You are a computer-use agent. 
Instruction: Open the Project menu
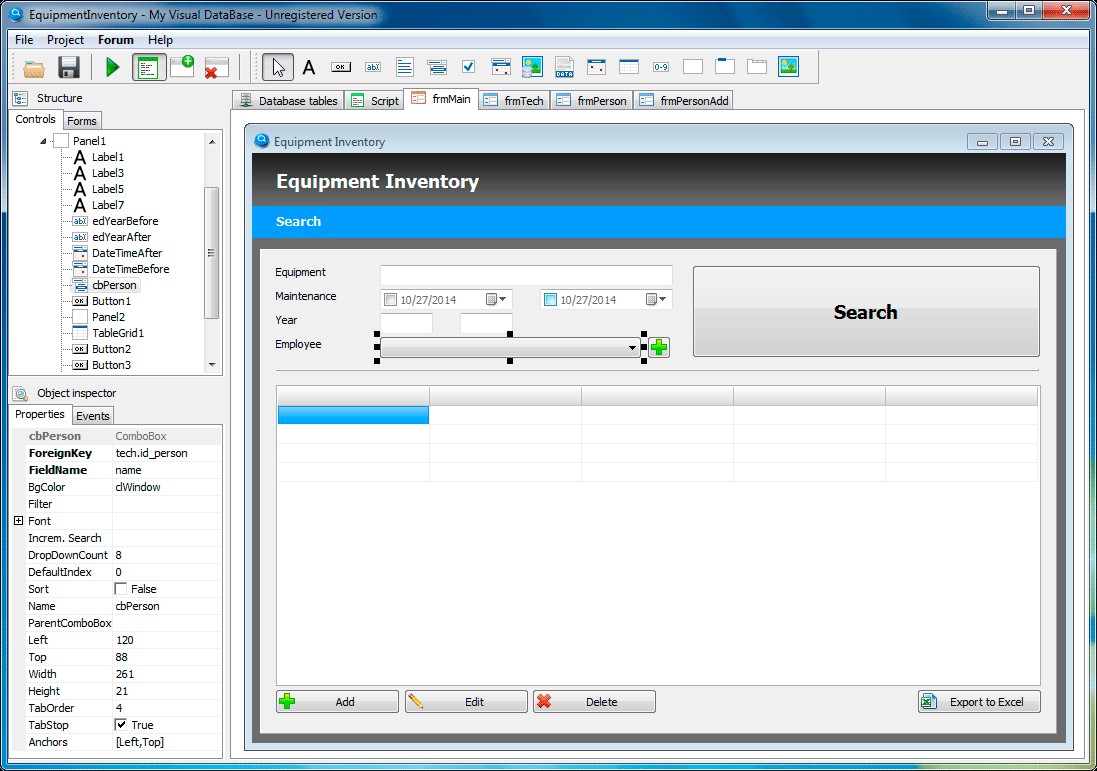pyautogui.click(x=65, y=40)
